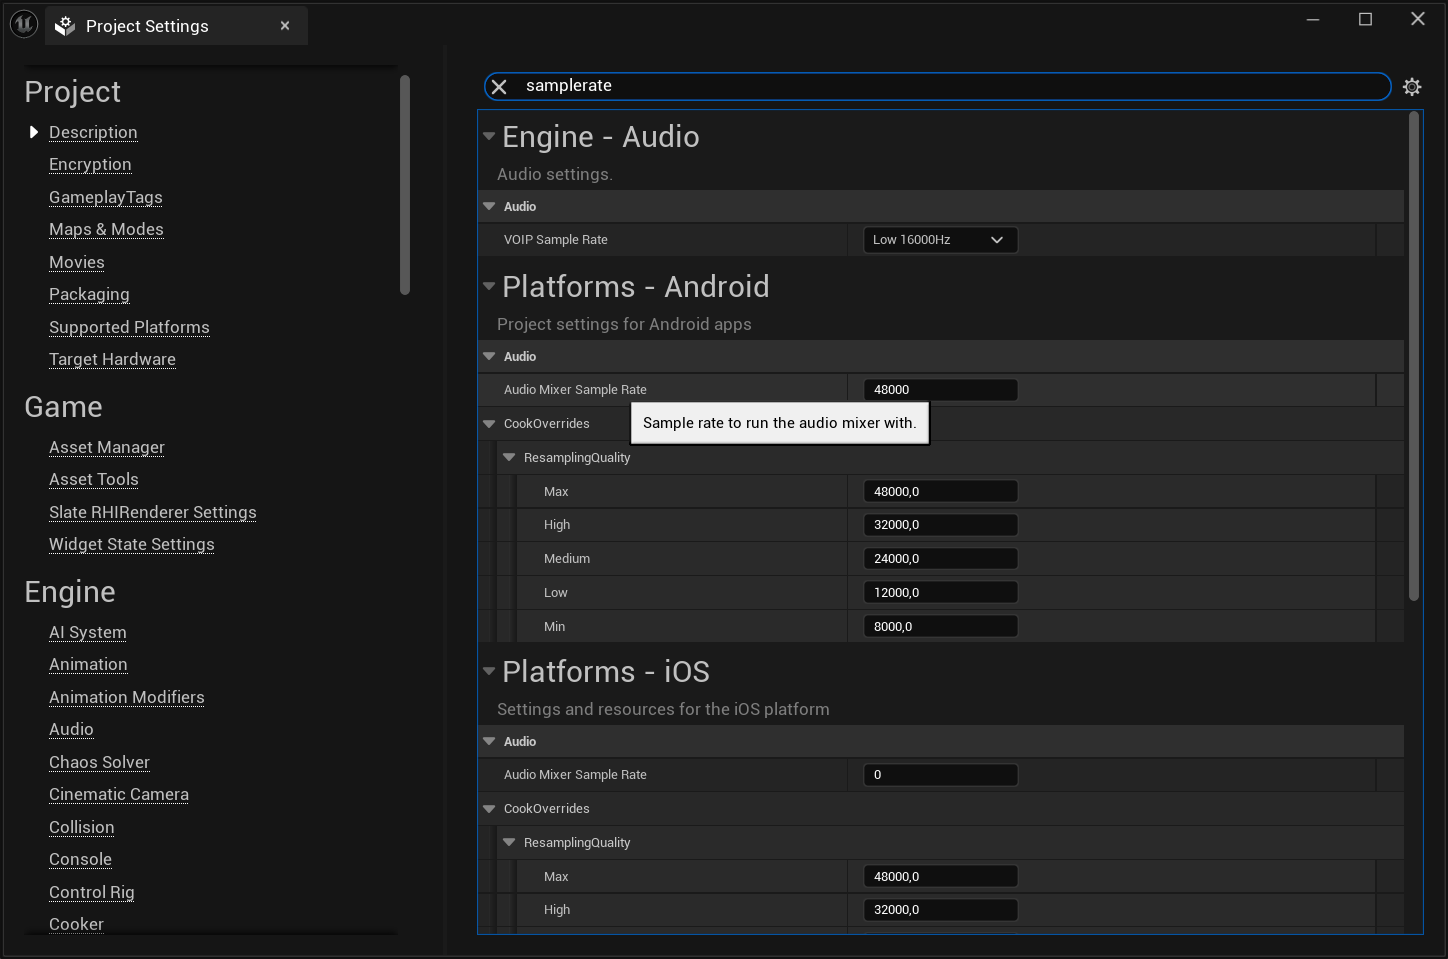Open the Packaging settings page
The width and height of the screenshot is (1448, 959).
[89, 294]
